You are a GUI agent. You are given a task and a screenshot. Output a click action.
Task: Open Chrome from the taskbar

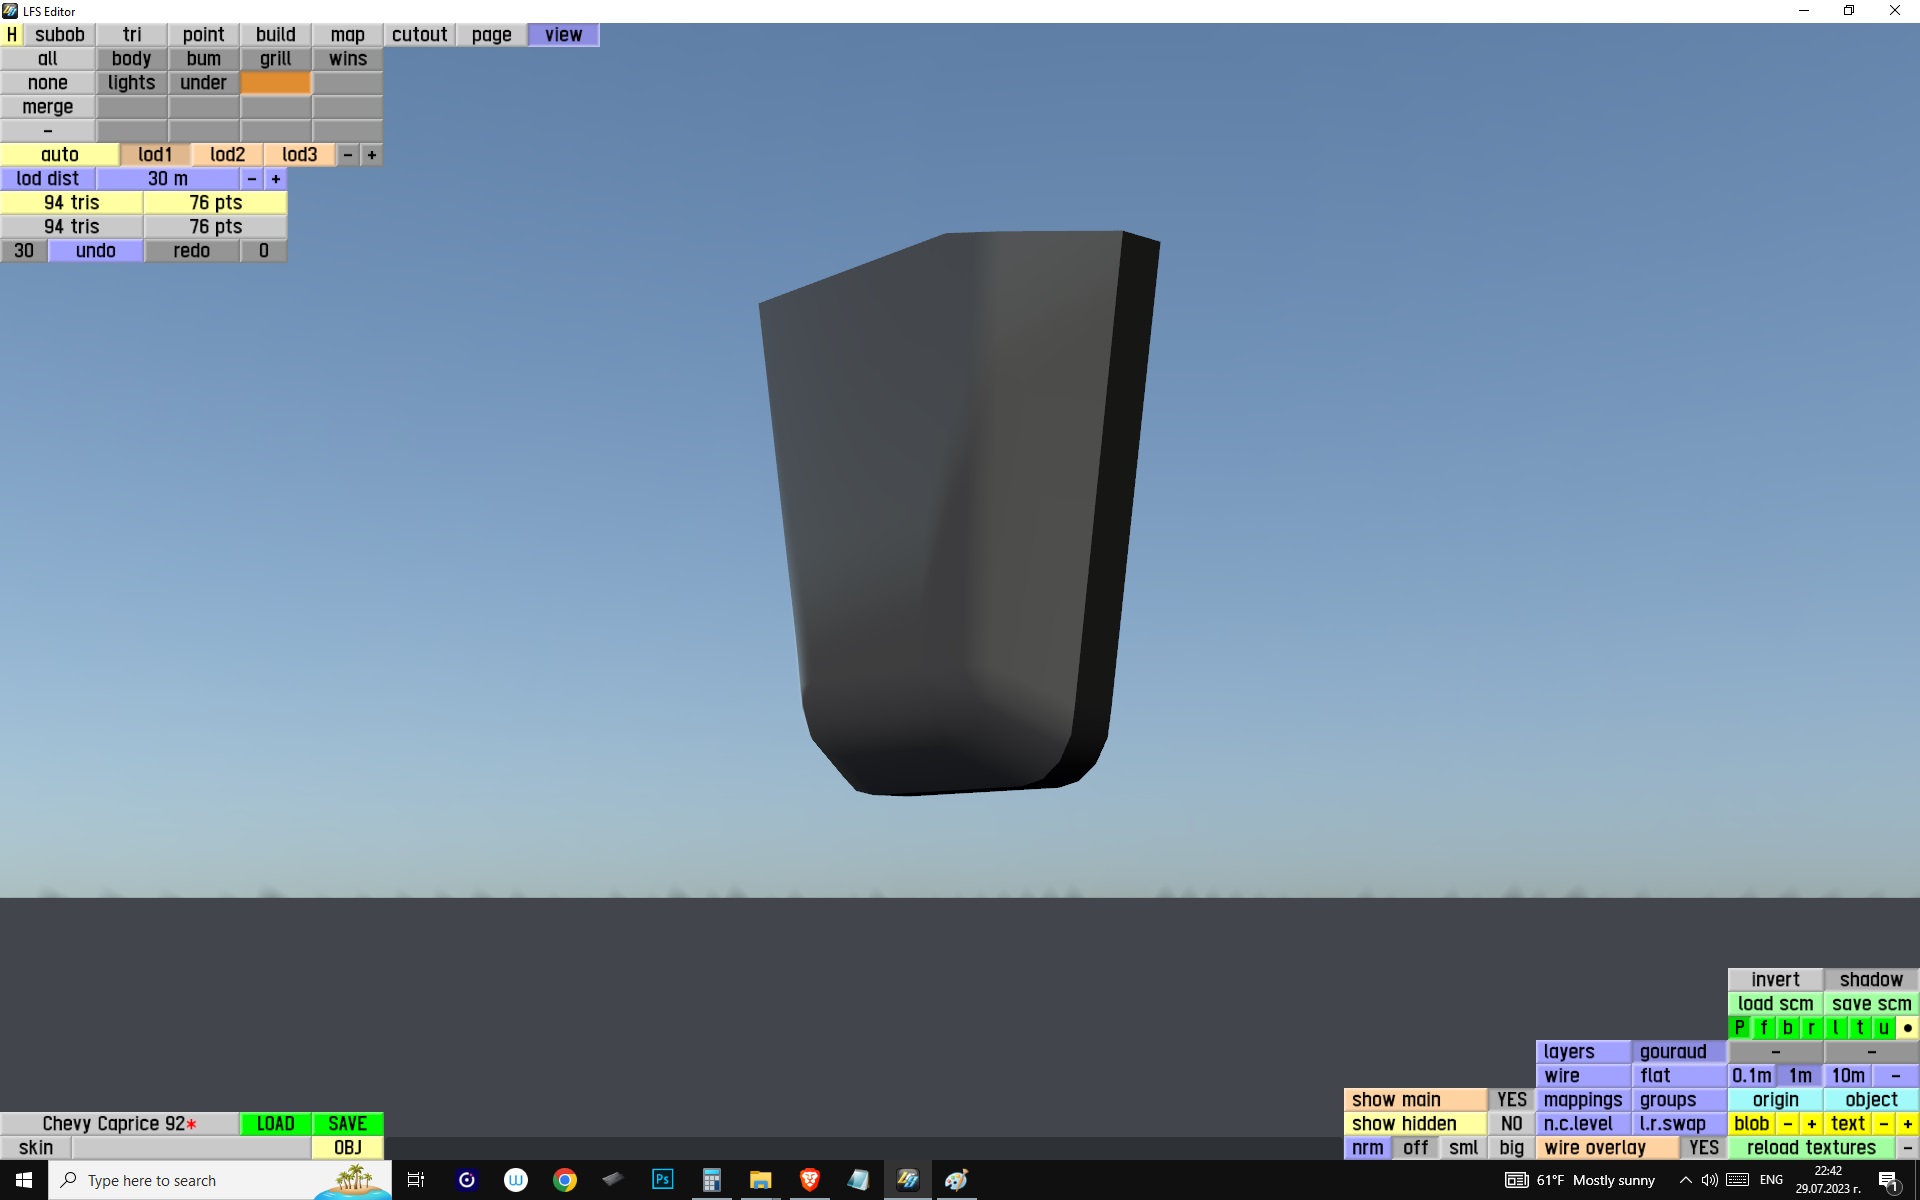pos(565,1180)
